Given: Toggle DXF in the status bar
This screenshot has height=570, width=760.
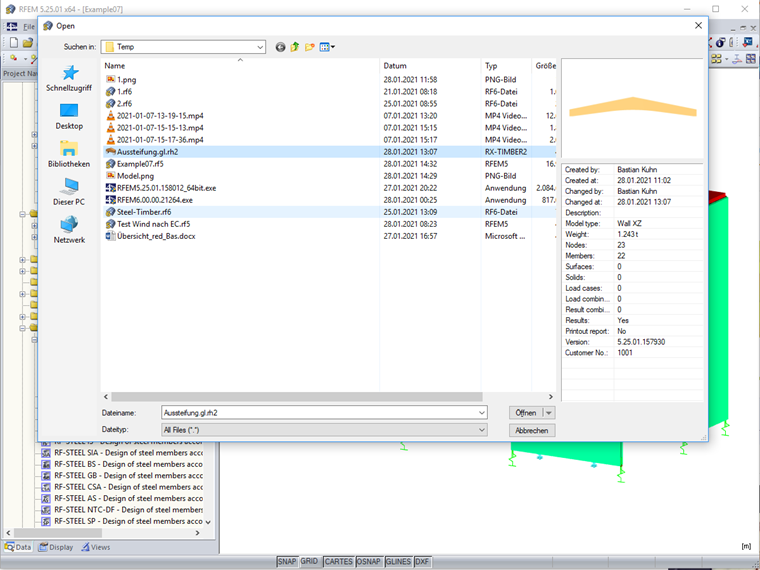Looking at the screenshot, I should pyautogui.click(x=422, y=561).
